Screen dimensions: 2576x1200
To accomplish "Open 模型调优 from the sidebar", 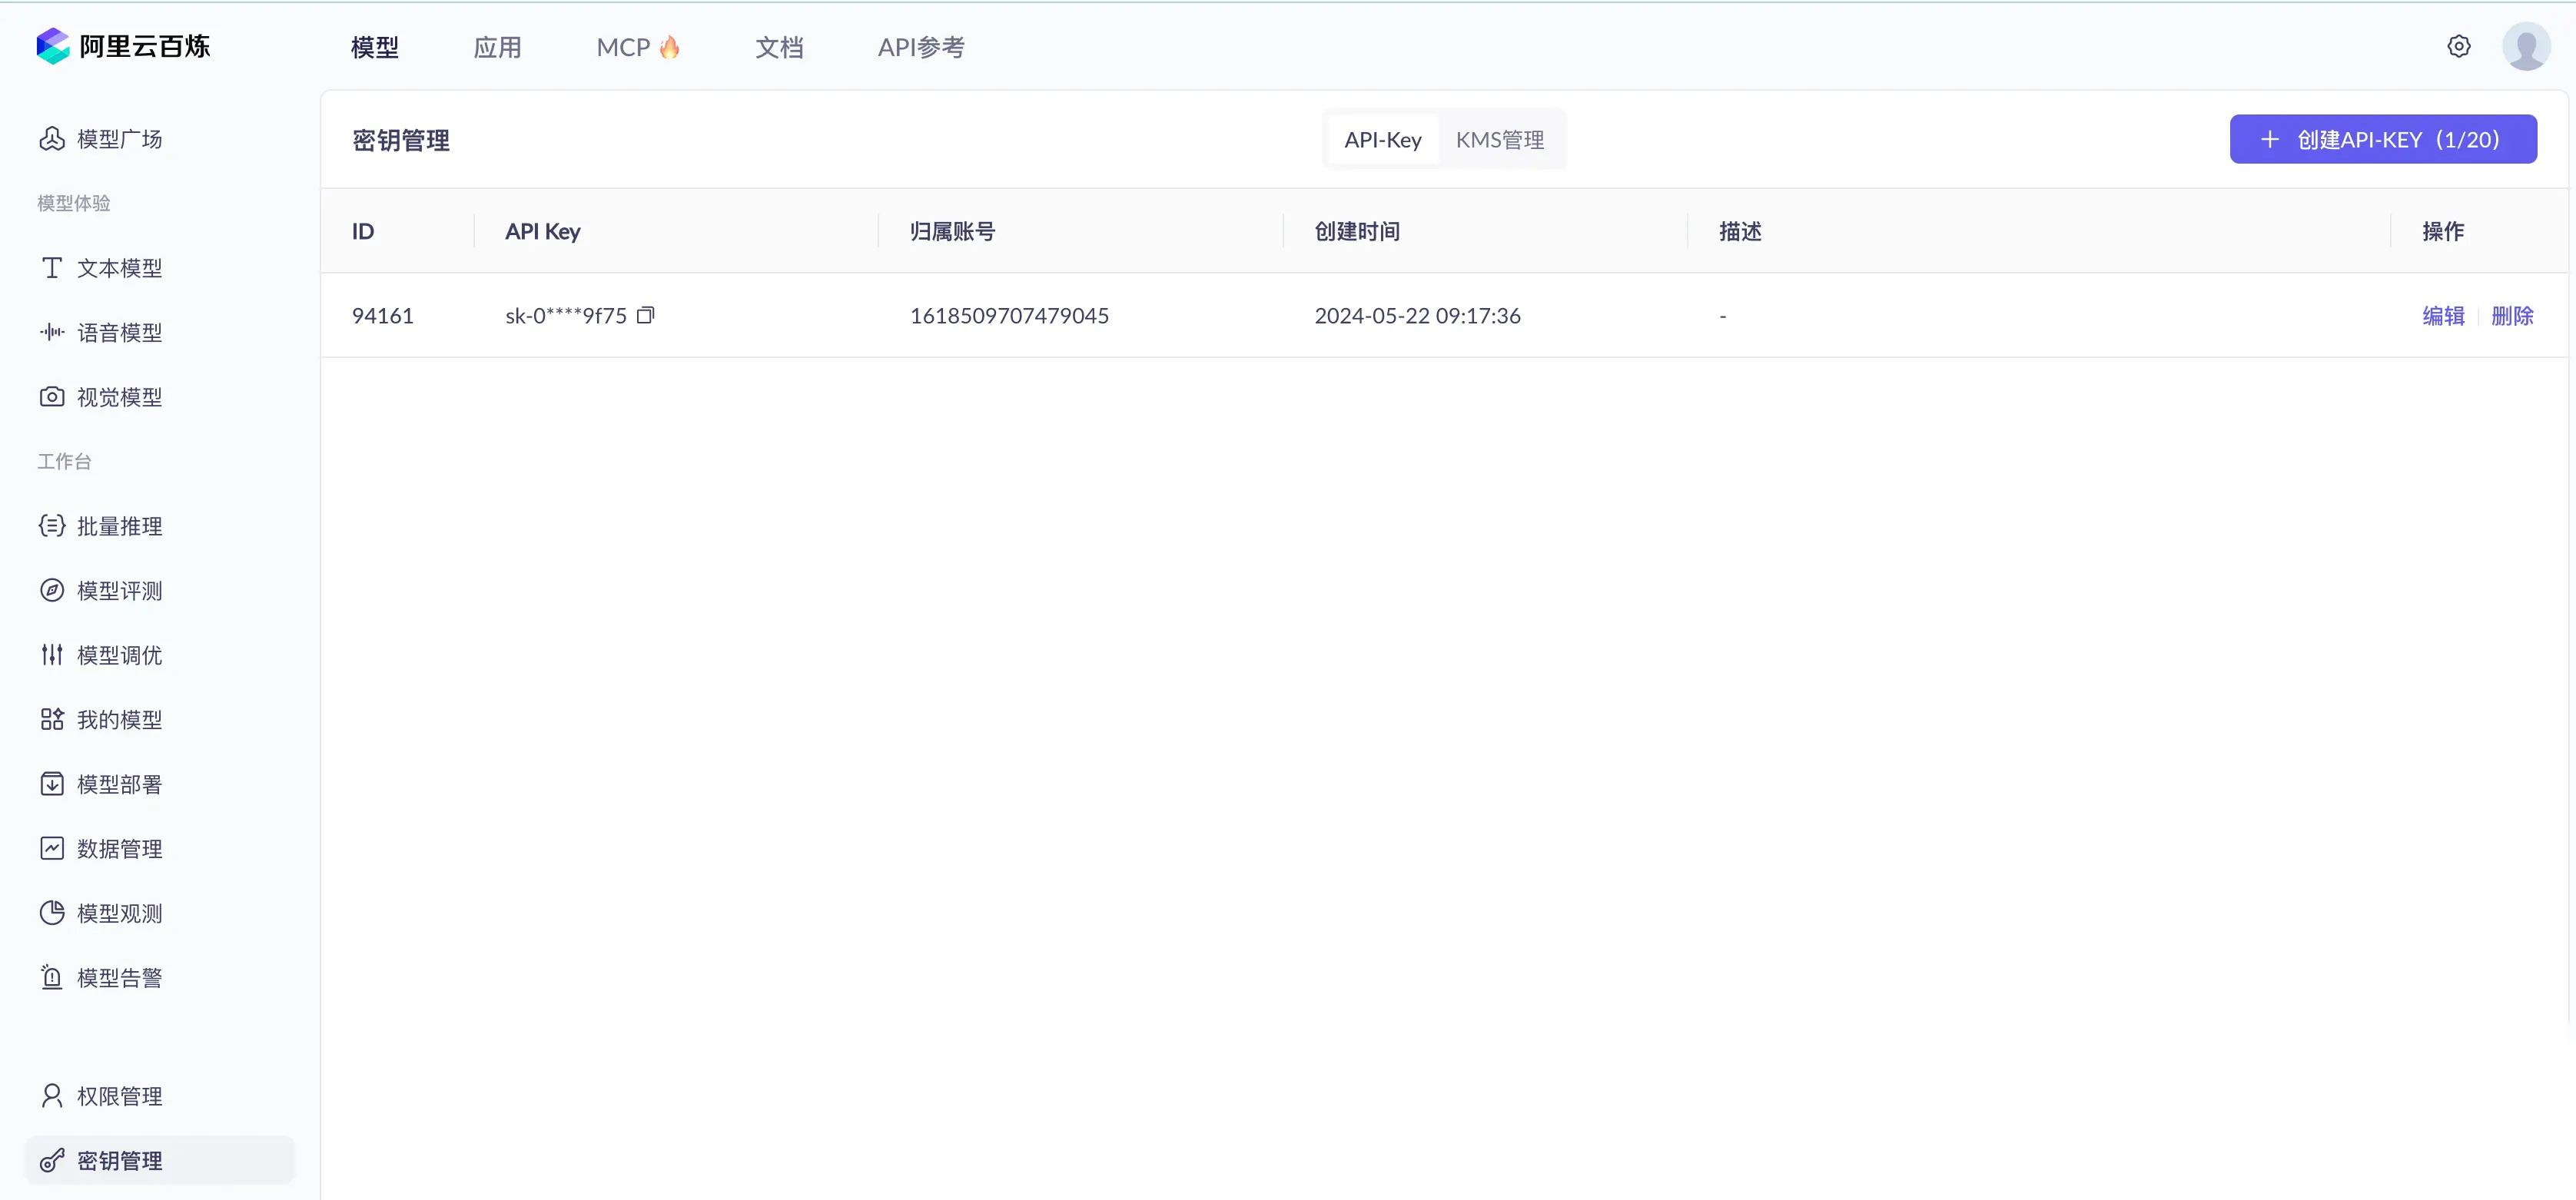I will [119, 655].
